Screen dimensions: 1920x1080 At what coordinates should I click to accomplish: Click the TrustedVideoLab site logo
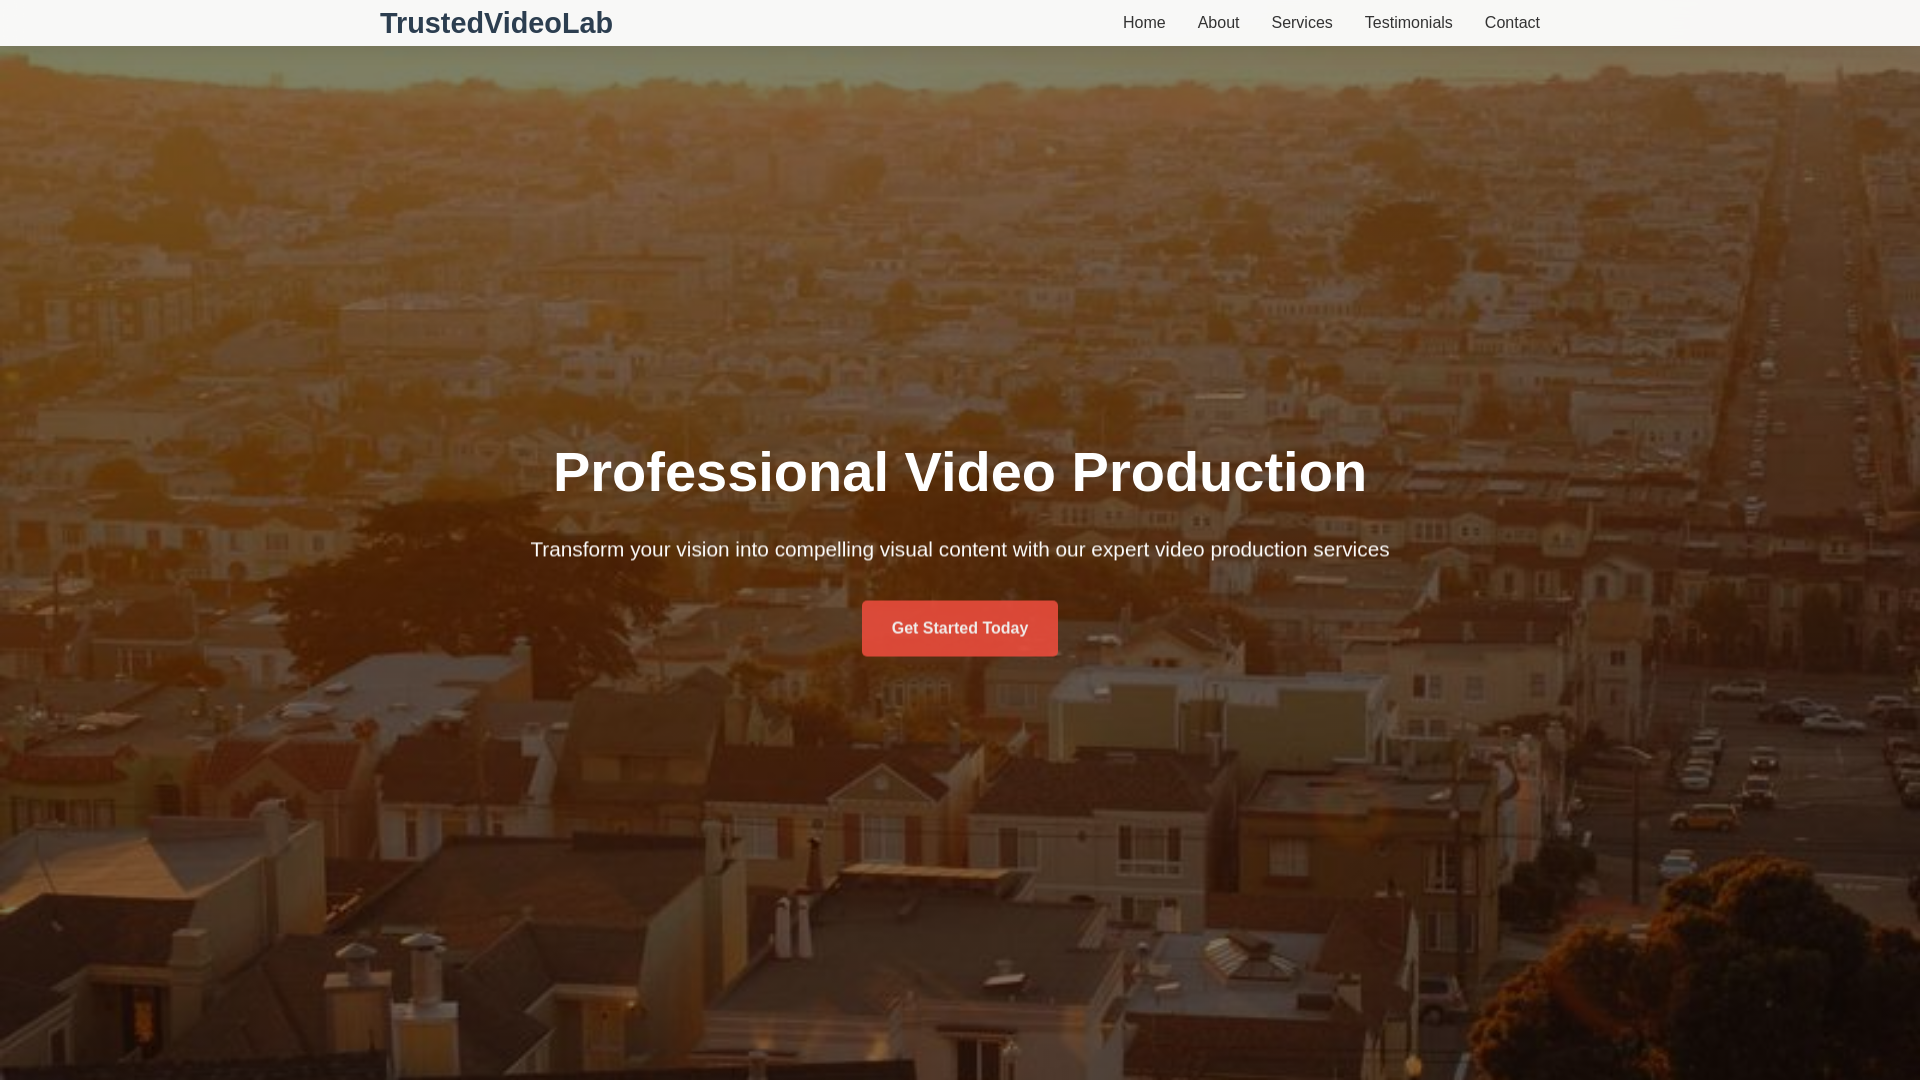coord(496,23)
